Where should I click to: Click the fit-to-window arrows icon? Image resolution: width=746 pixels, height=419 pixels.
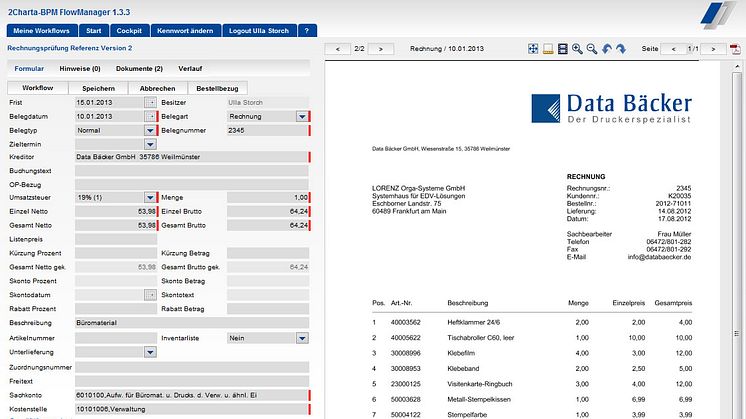[533, 49]
